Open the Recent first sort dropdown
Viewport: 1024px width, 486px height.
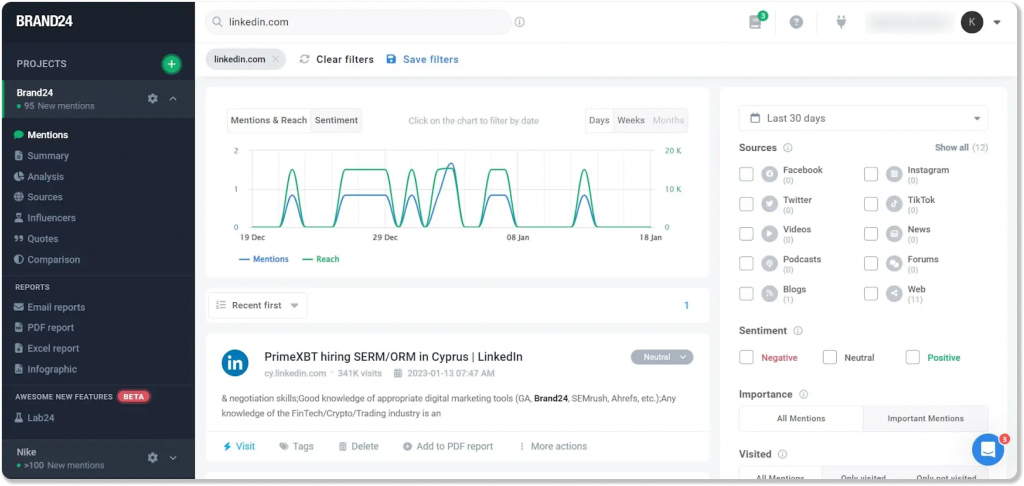[257, 306]
